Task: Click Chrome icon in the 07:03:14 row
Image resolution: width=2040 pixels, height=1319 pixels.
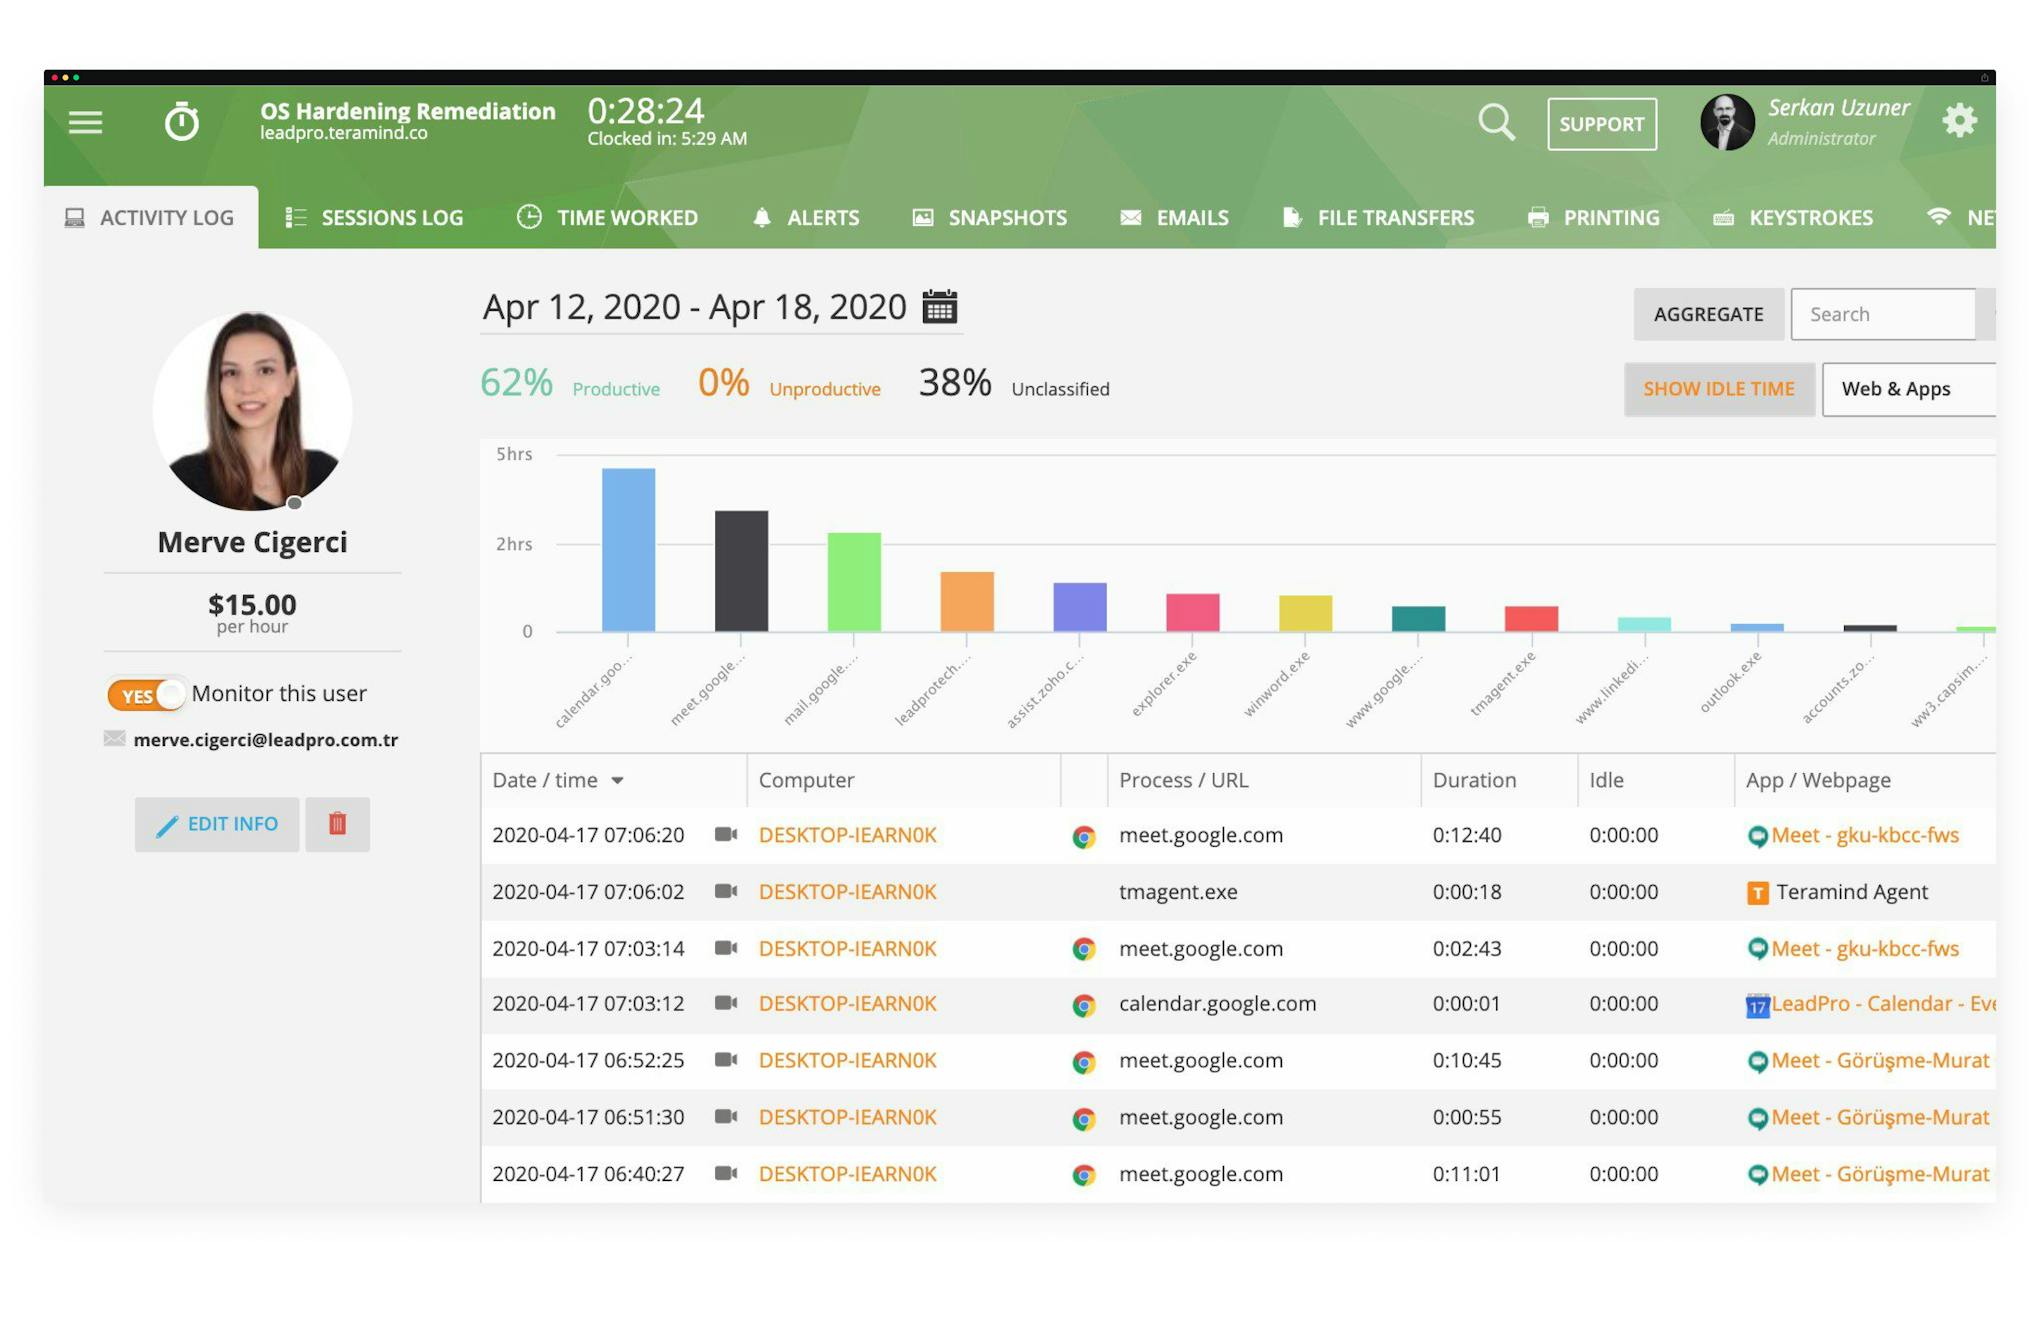Action: 1083,949
